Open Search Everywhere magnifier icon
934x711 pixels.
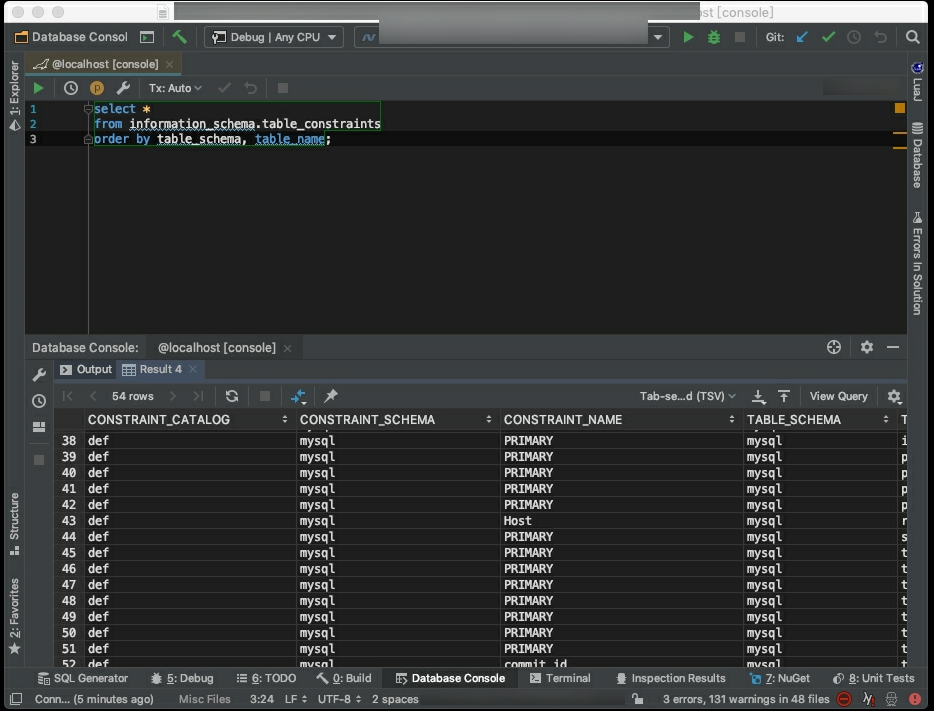[913, 37]
